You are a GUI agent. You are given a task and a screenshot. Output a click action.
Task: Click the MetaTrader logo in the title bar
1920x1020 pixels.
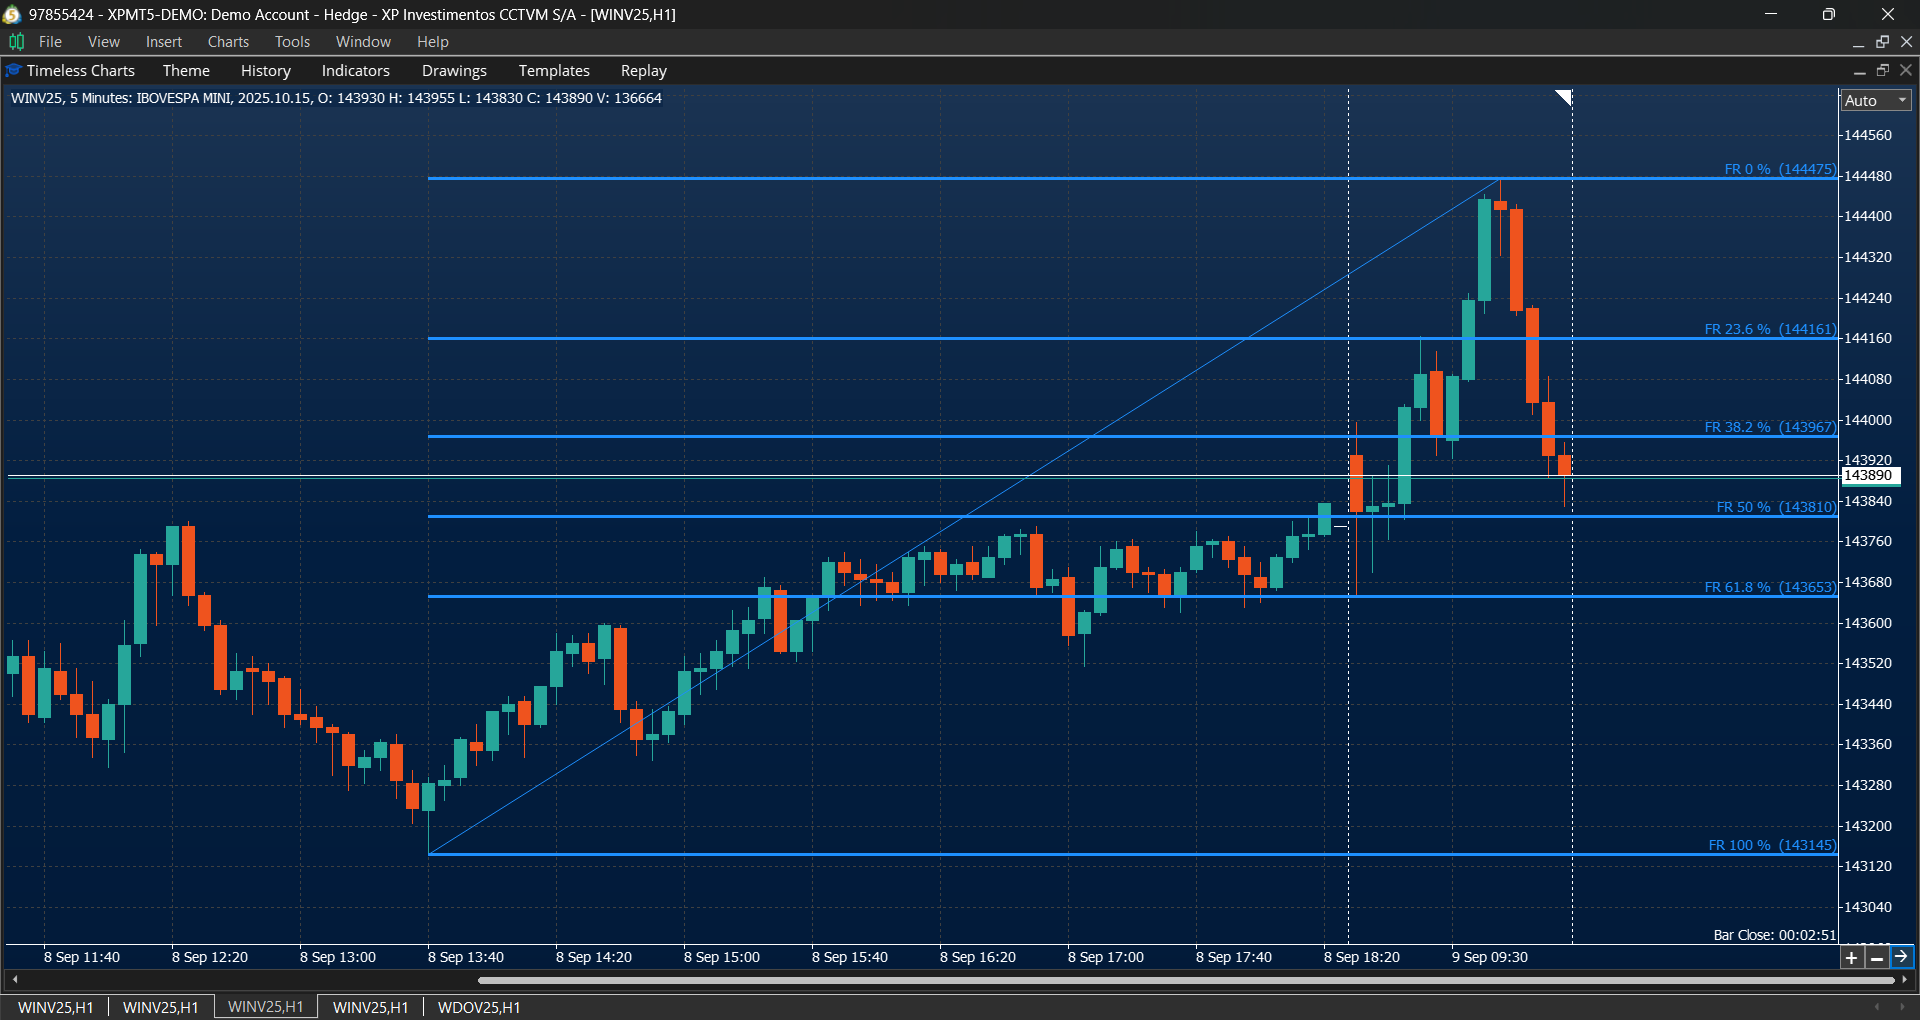[x=11, y=14]
